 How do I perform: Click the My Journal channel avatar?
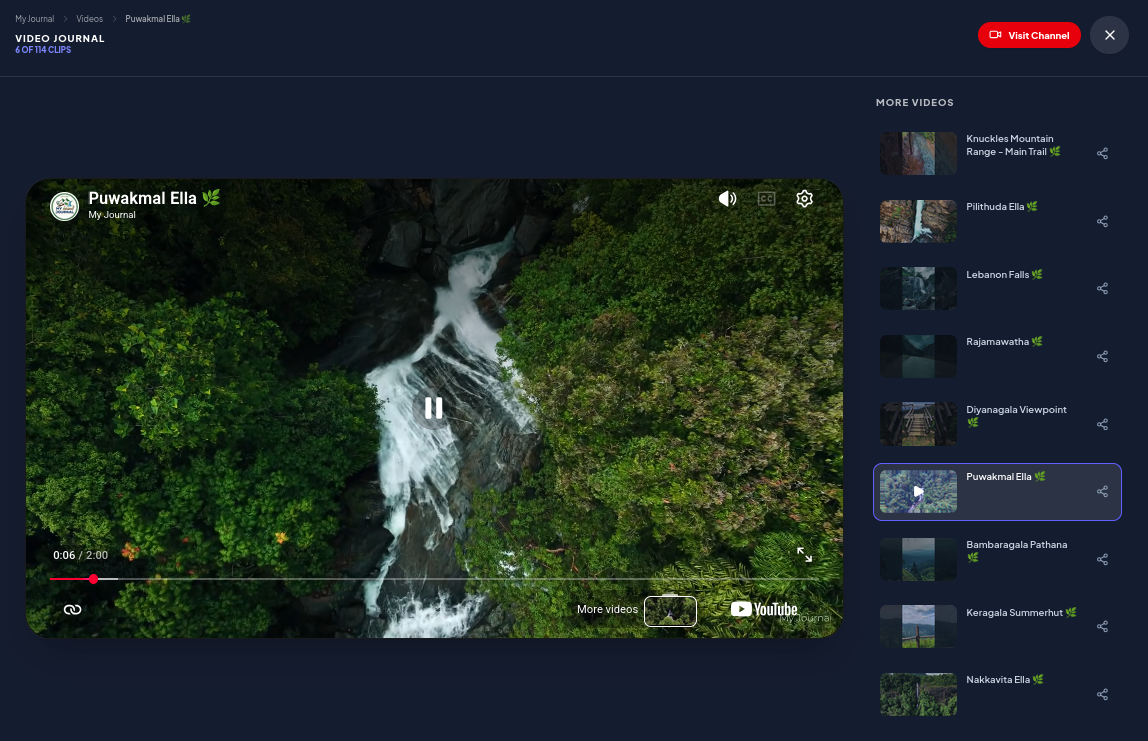click(x=64, y=206)
